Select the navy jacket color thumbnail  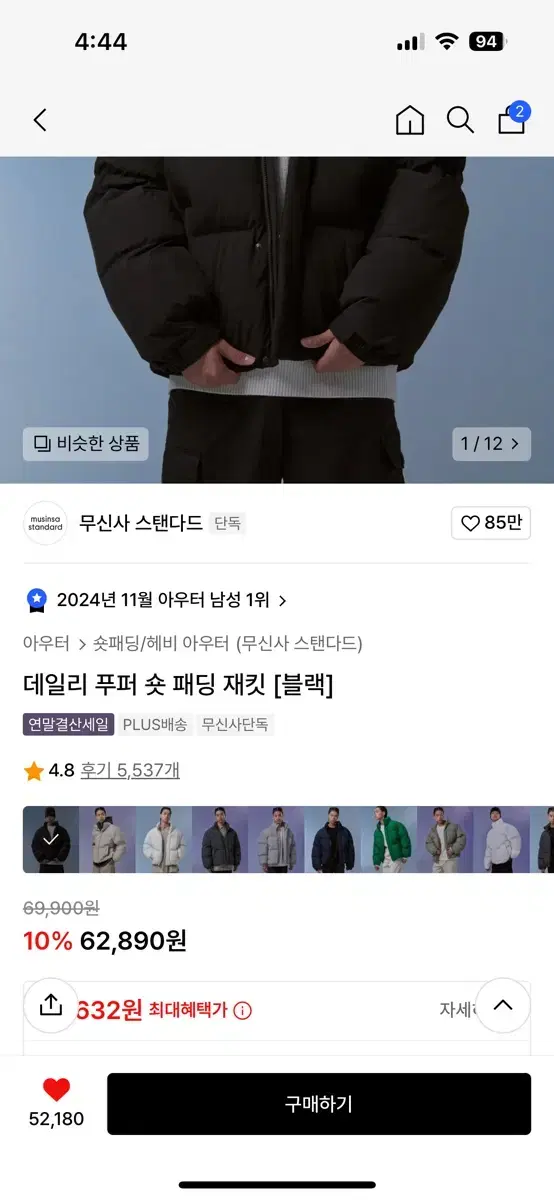coord(332,839)
